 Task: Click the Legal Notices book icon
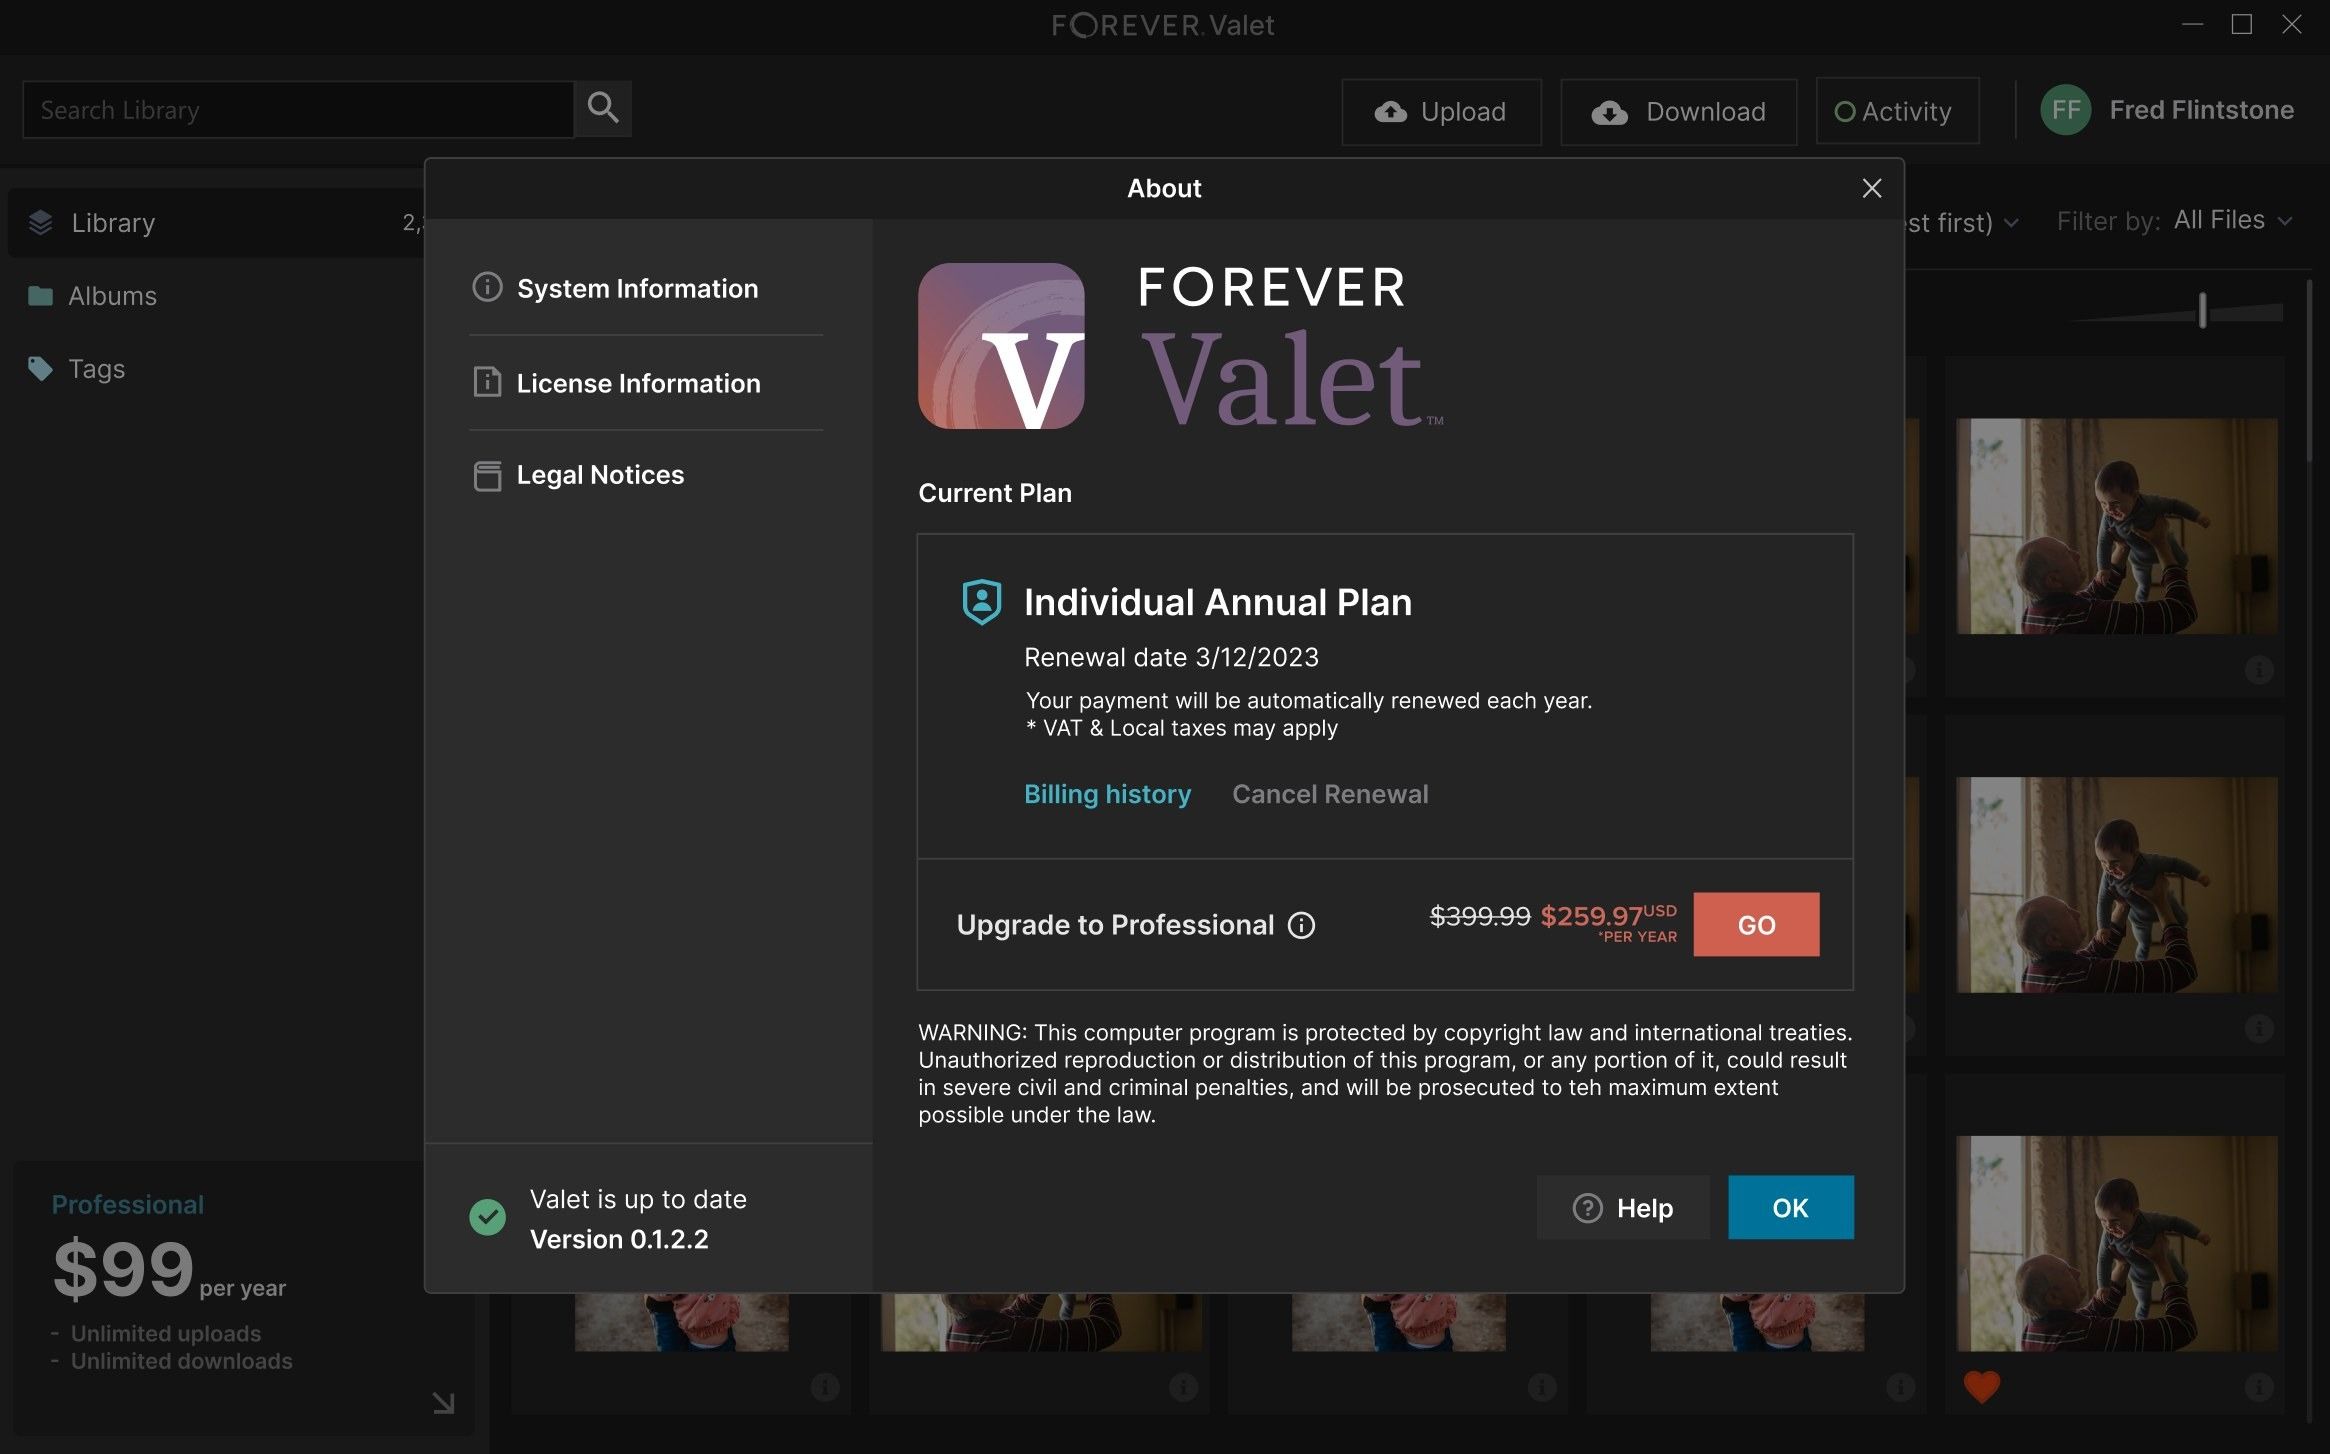pos(487,475)
